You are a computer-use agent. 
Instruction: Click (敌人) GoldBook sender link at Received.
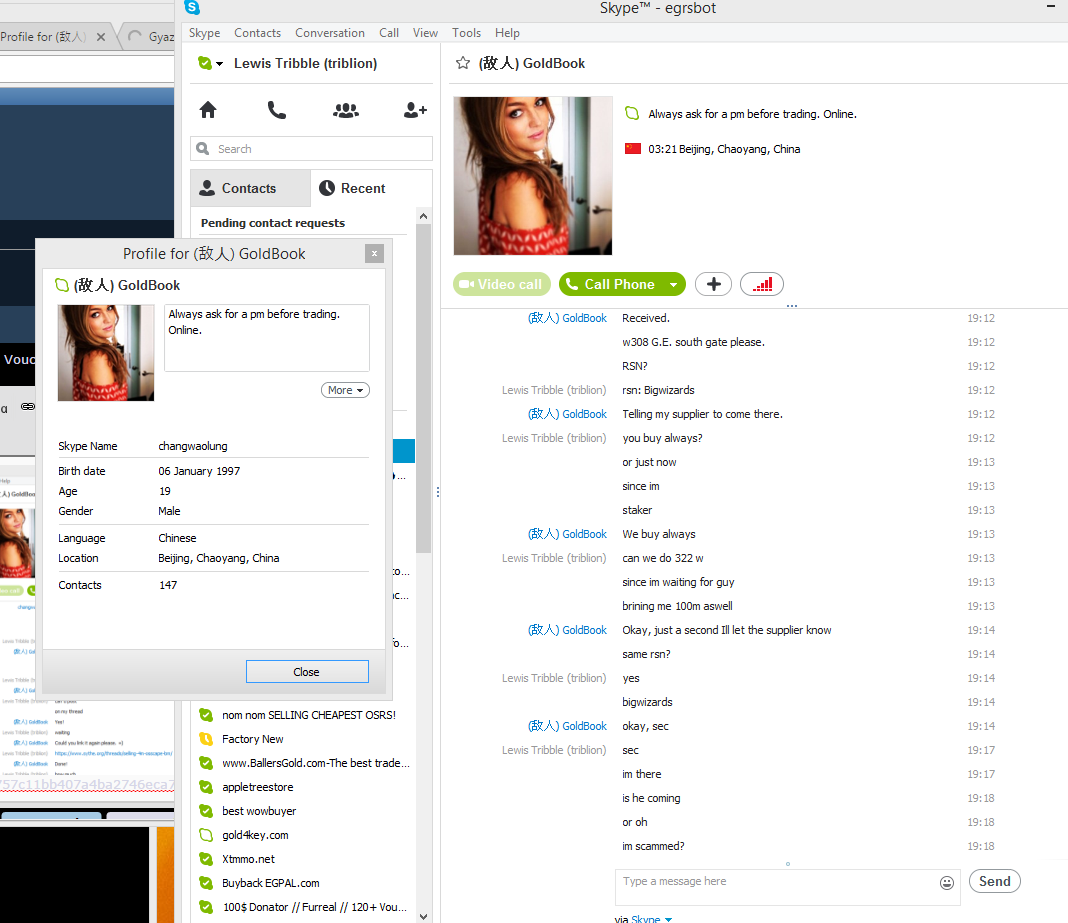[567, 318]
